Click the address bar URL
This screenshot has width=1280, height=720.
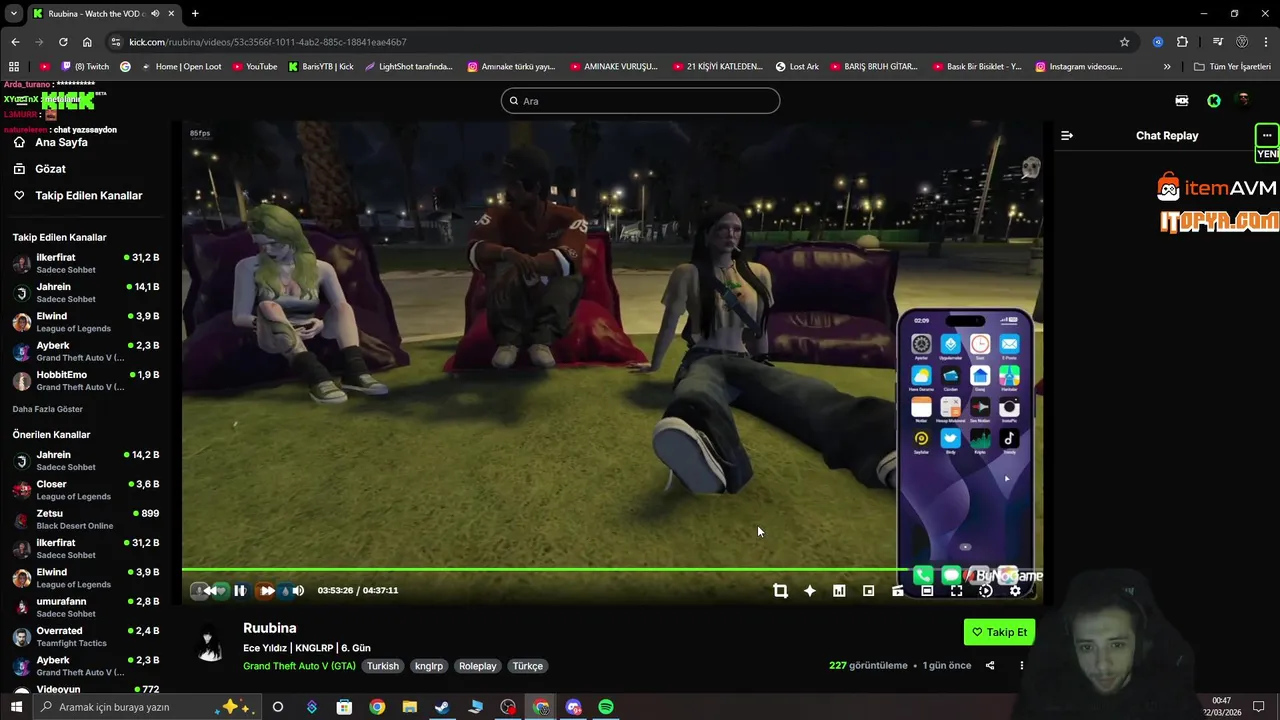pyautogui.click(x=268, y=42)
